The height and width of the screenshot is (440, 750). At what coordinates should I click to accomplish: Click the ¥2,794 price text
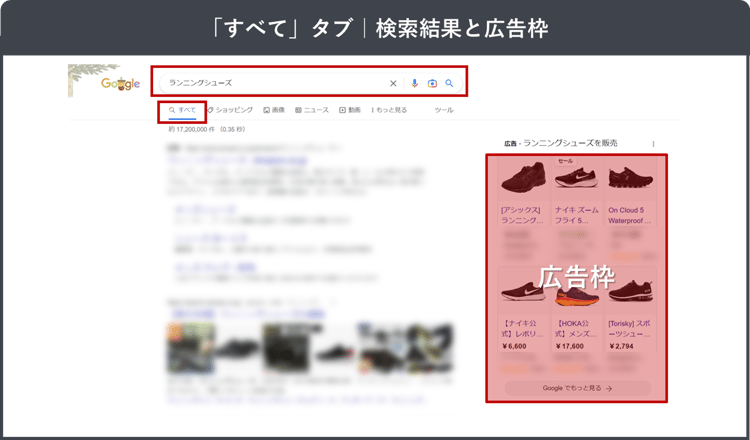tap(621, 346)
